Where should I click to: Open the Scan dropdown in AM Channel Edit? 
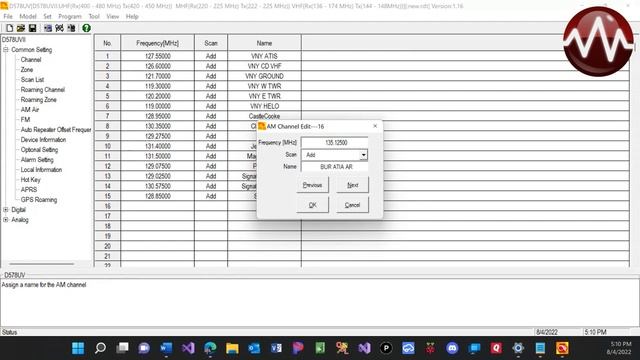363,155
